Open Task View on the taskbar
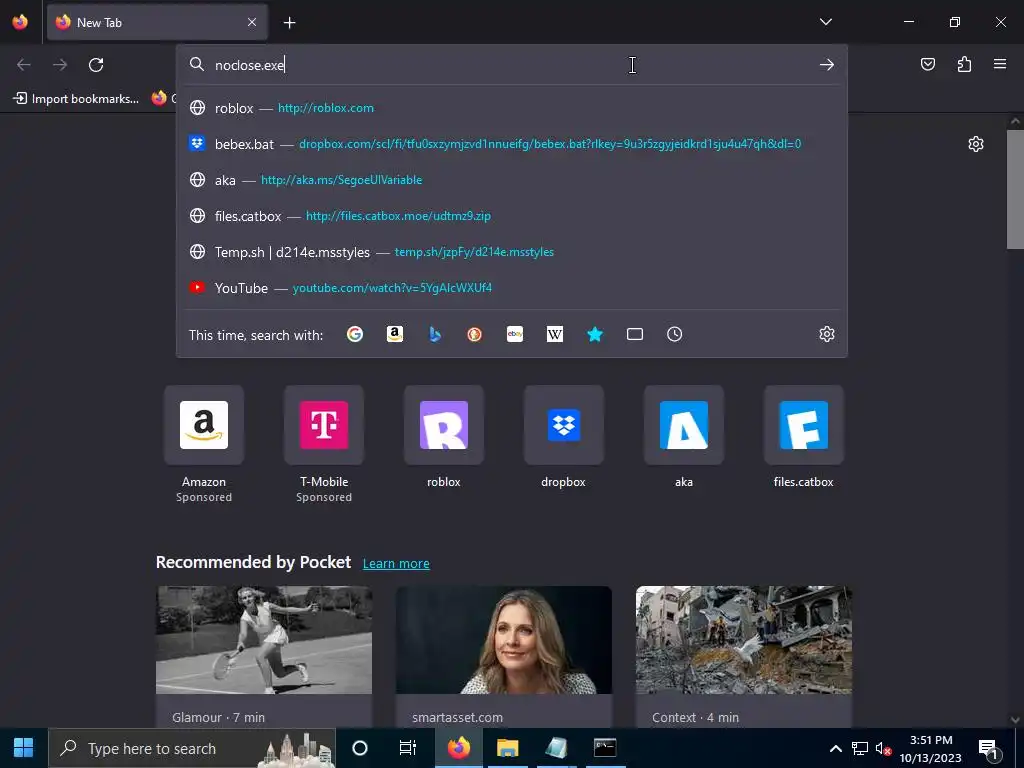 pos(408,748)
